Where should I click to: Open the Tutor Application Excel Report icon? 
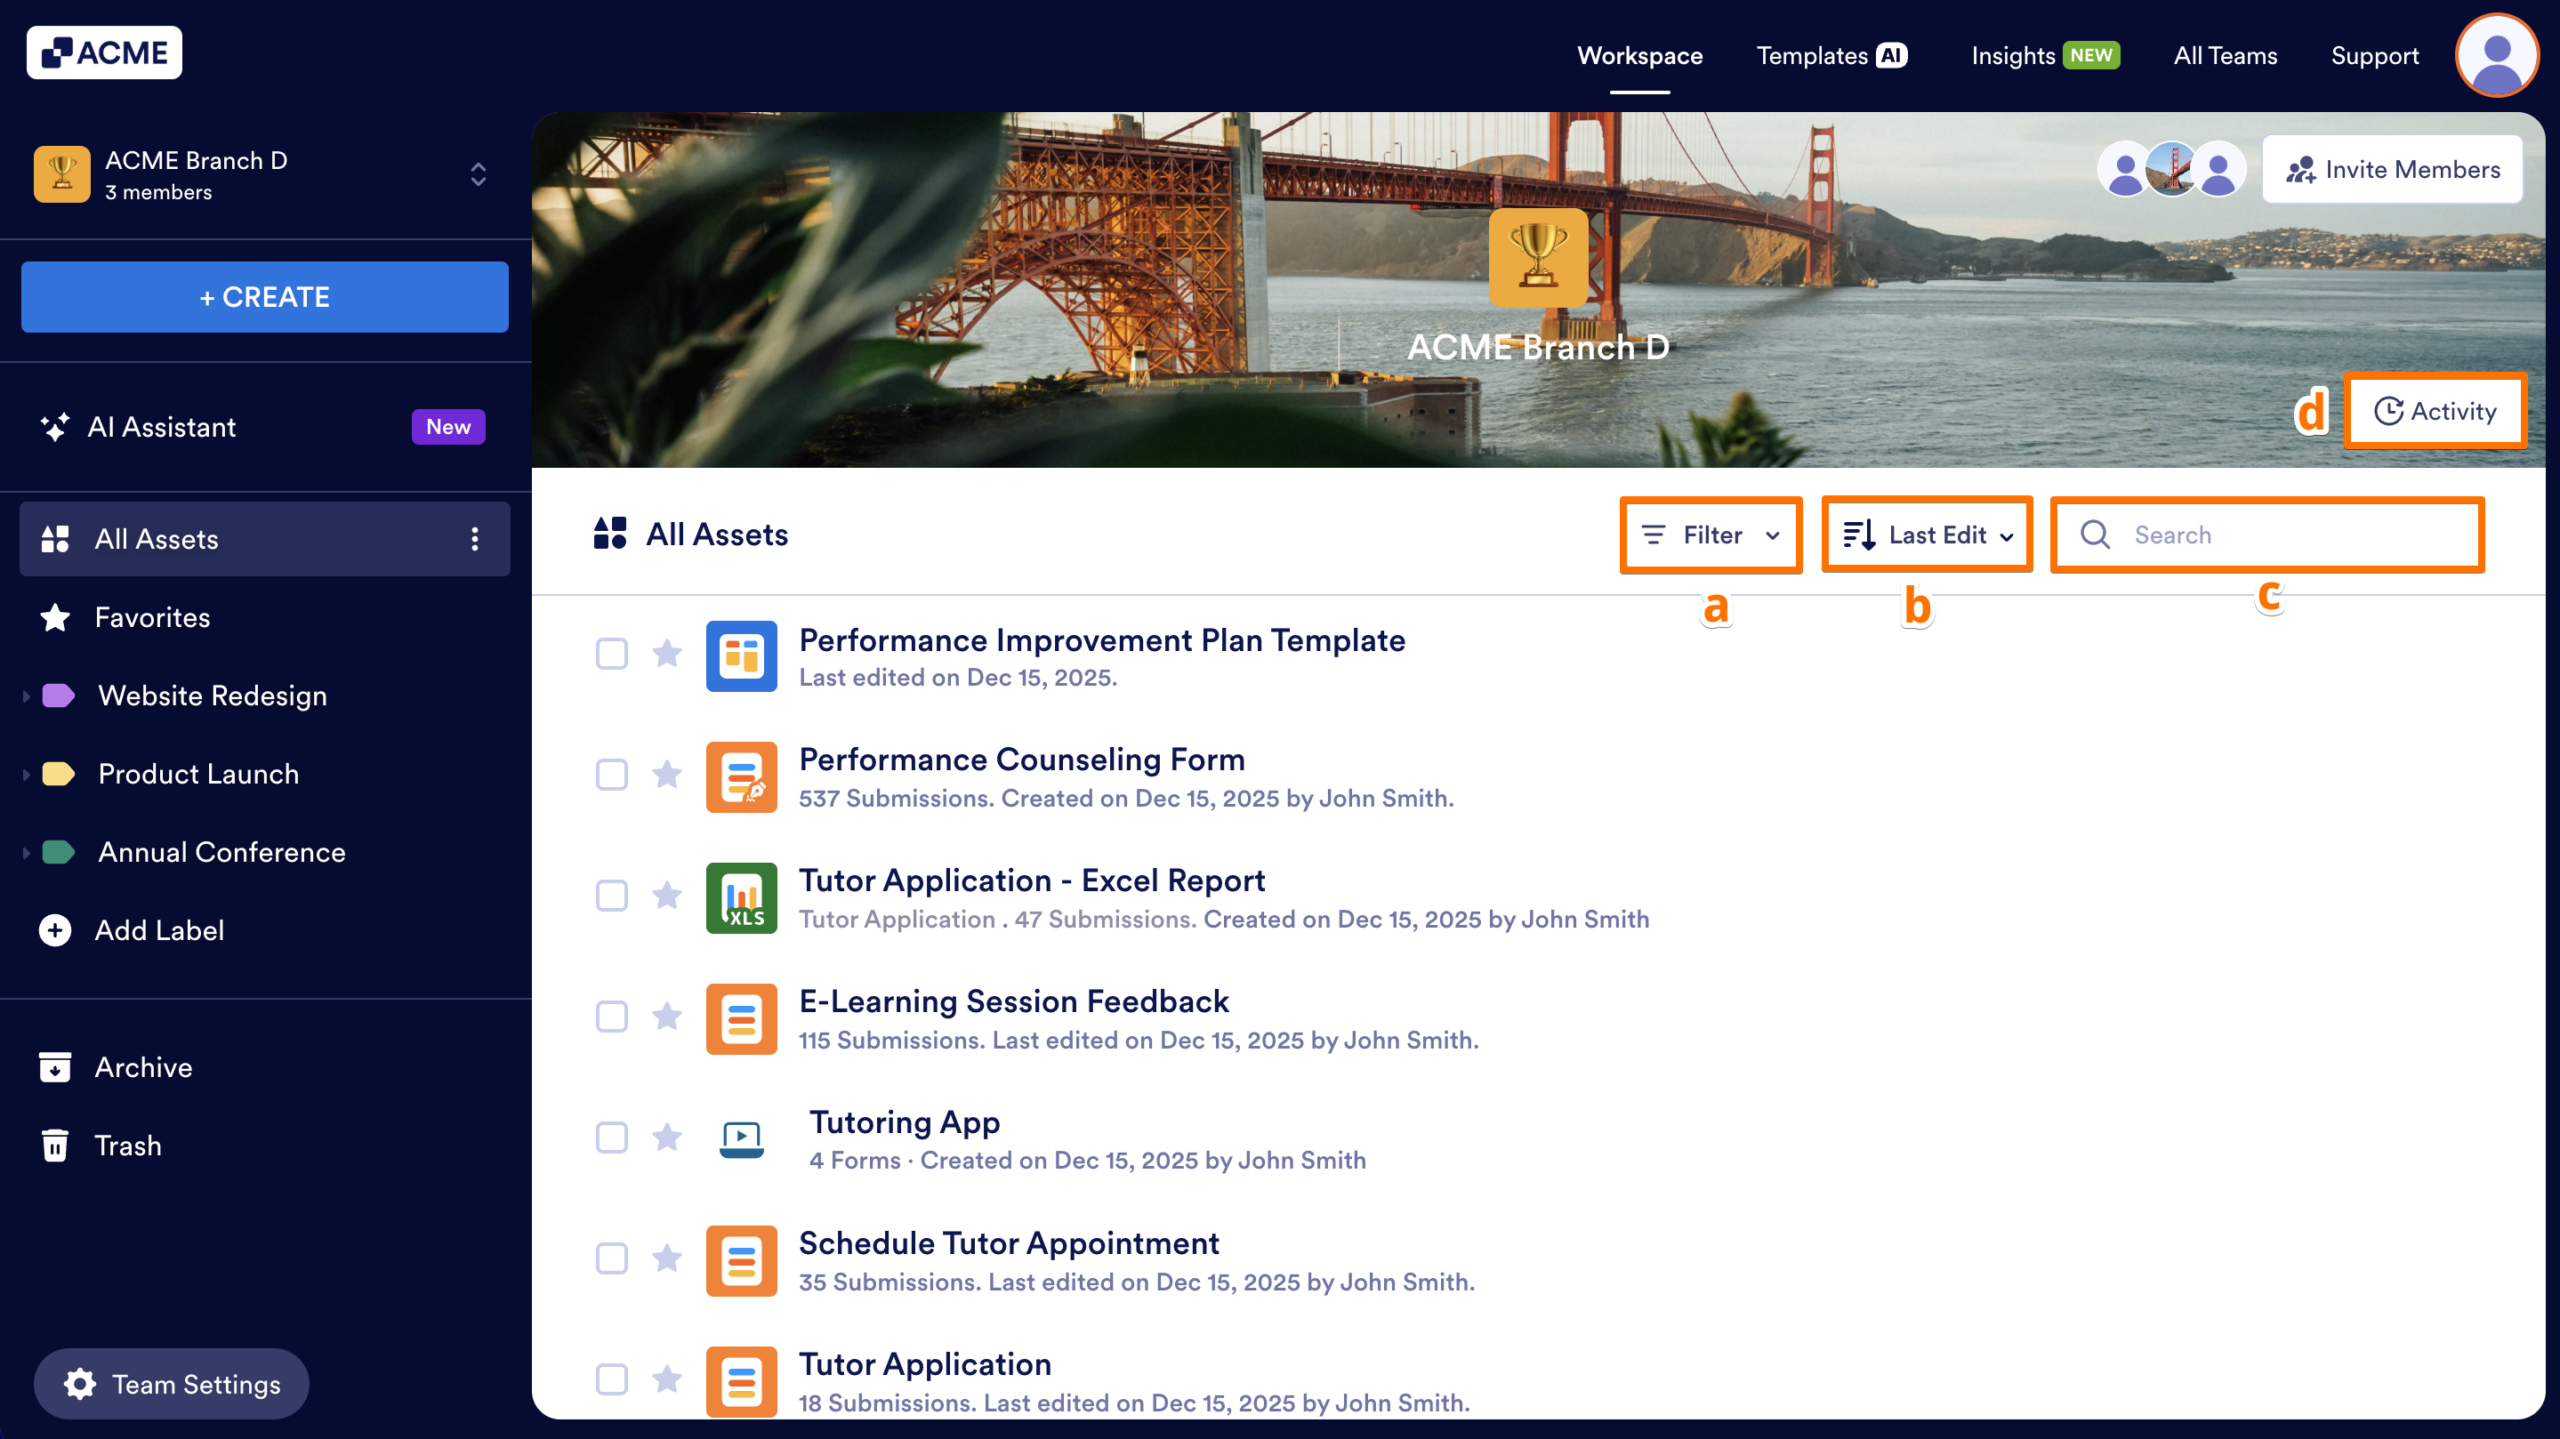[741, 898]
